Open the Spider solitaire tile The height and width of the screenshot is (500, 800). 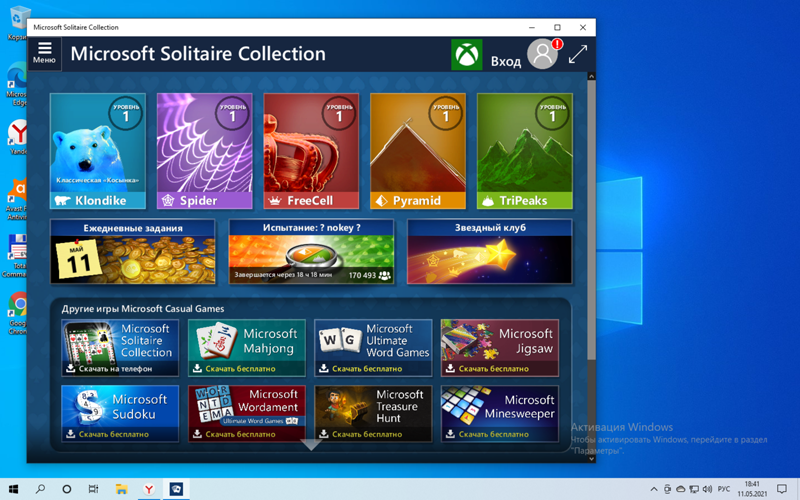tap(205, 150)
